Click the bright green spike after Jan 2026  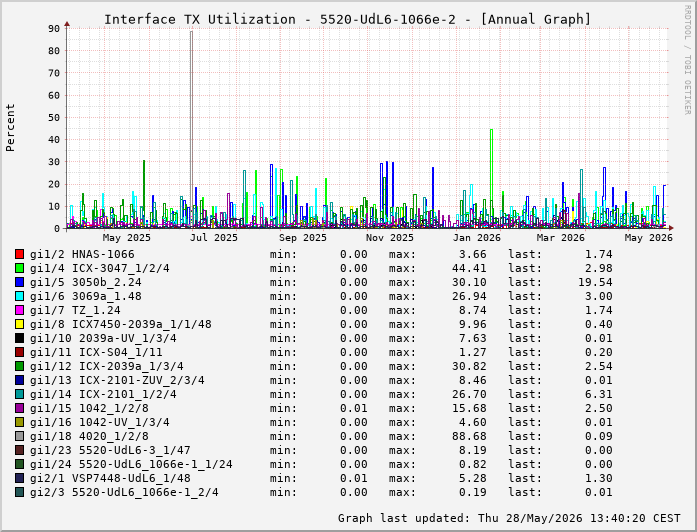pyautogui.click(x=491, y=178)
